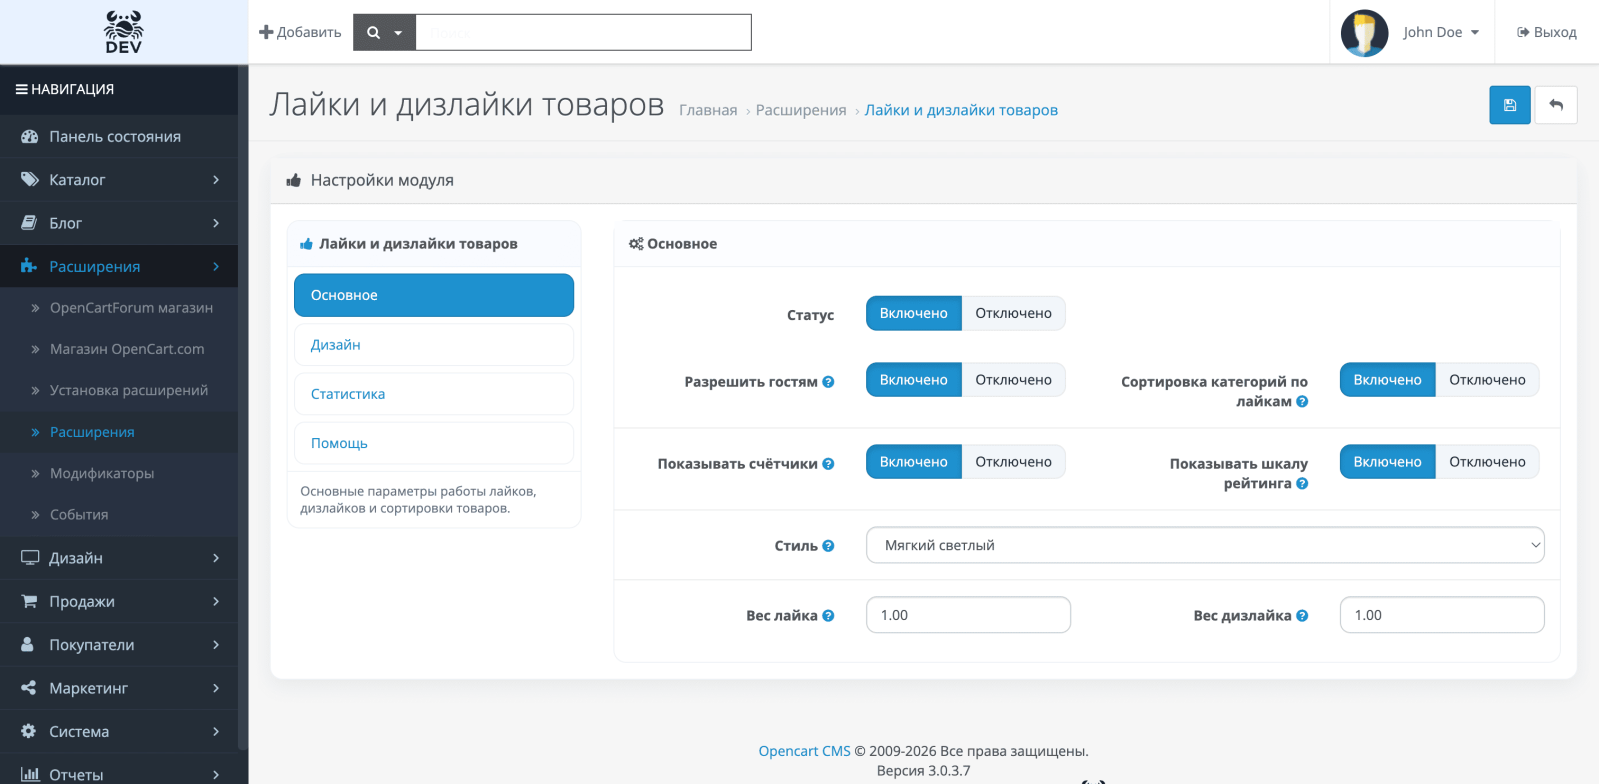Disable Разрешить гостям with Отключено
This screenshot has width=1600, height=784.
[x=1013, y=380]
